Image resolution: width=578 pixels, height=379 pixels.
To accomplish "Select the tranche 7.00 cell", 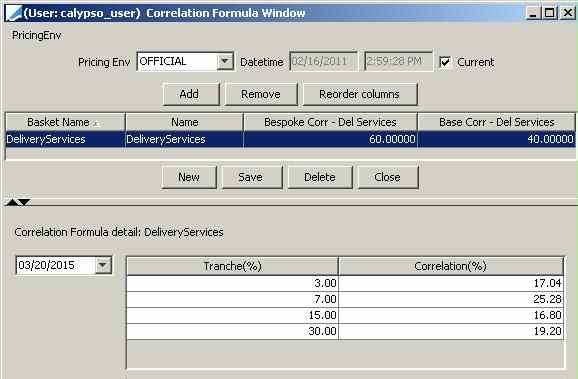I will 232,299.
